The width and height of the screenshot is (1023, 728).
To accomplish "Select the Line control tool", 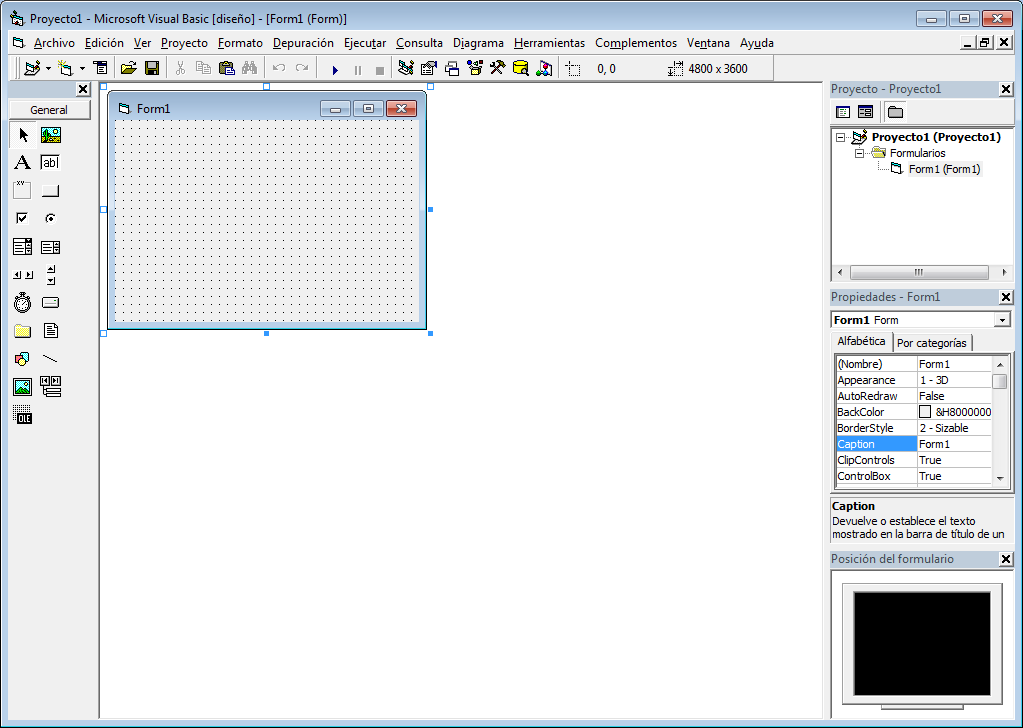I will tap(51, 359).
